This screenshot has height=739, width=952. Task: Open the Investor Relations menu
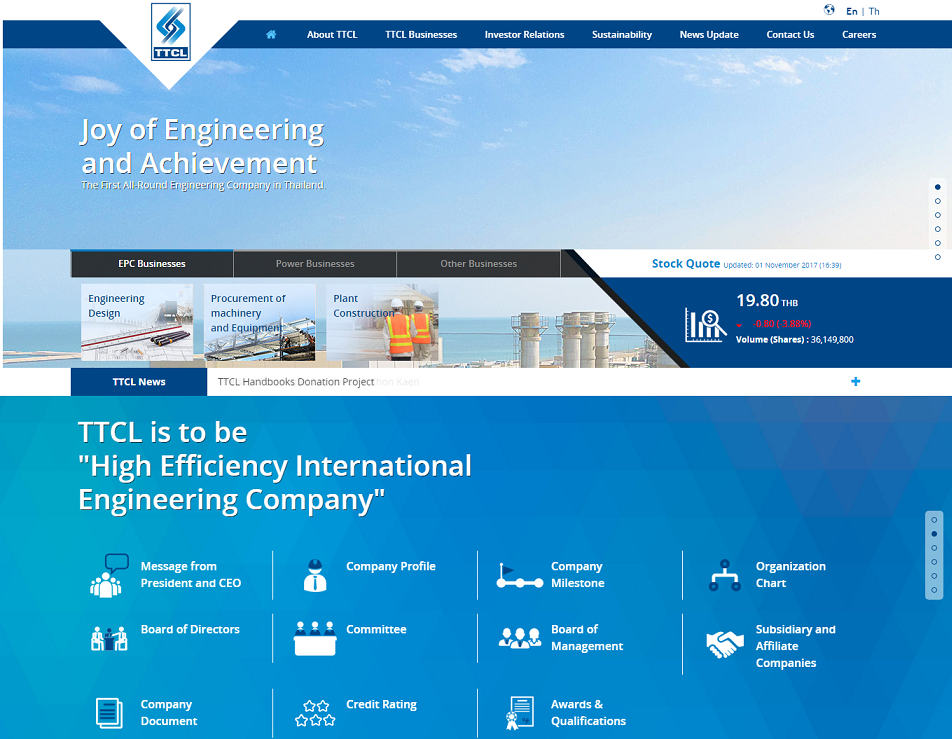point(525,35)
